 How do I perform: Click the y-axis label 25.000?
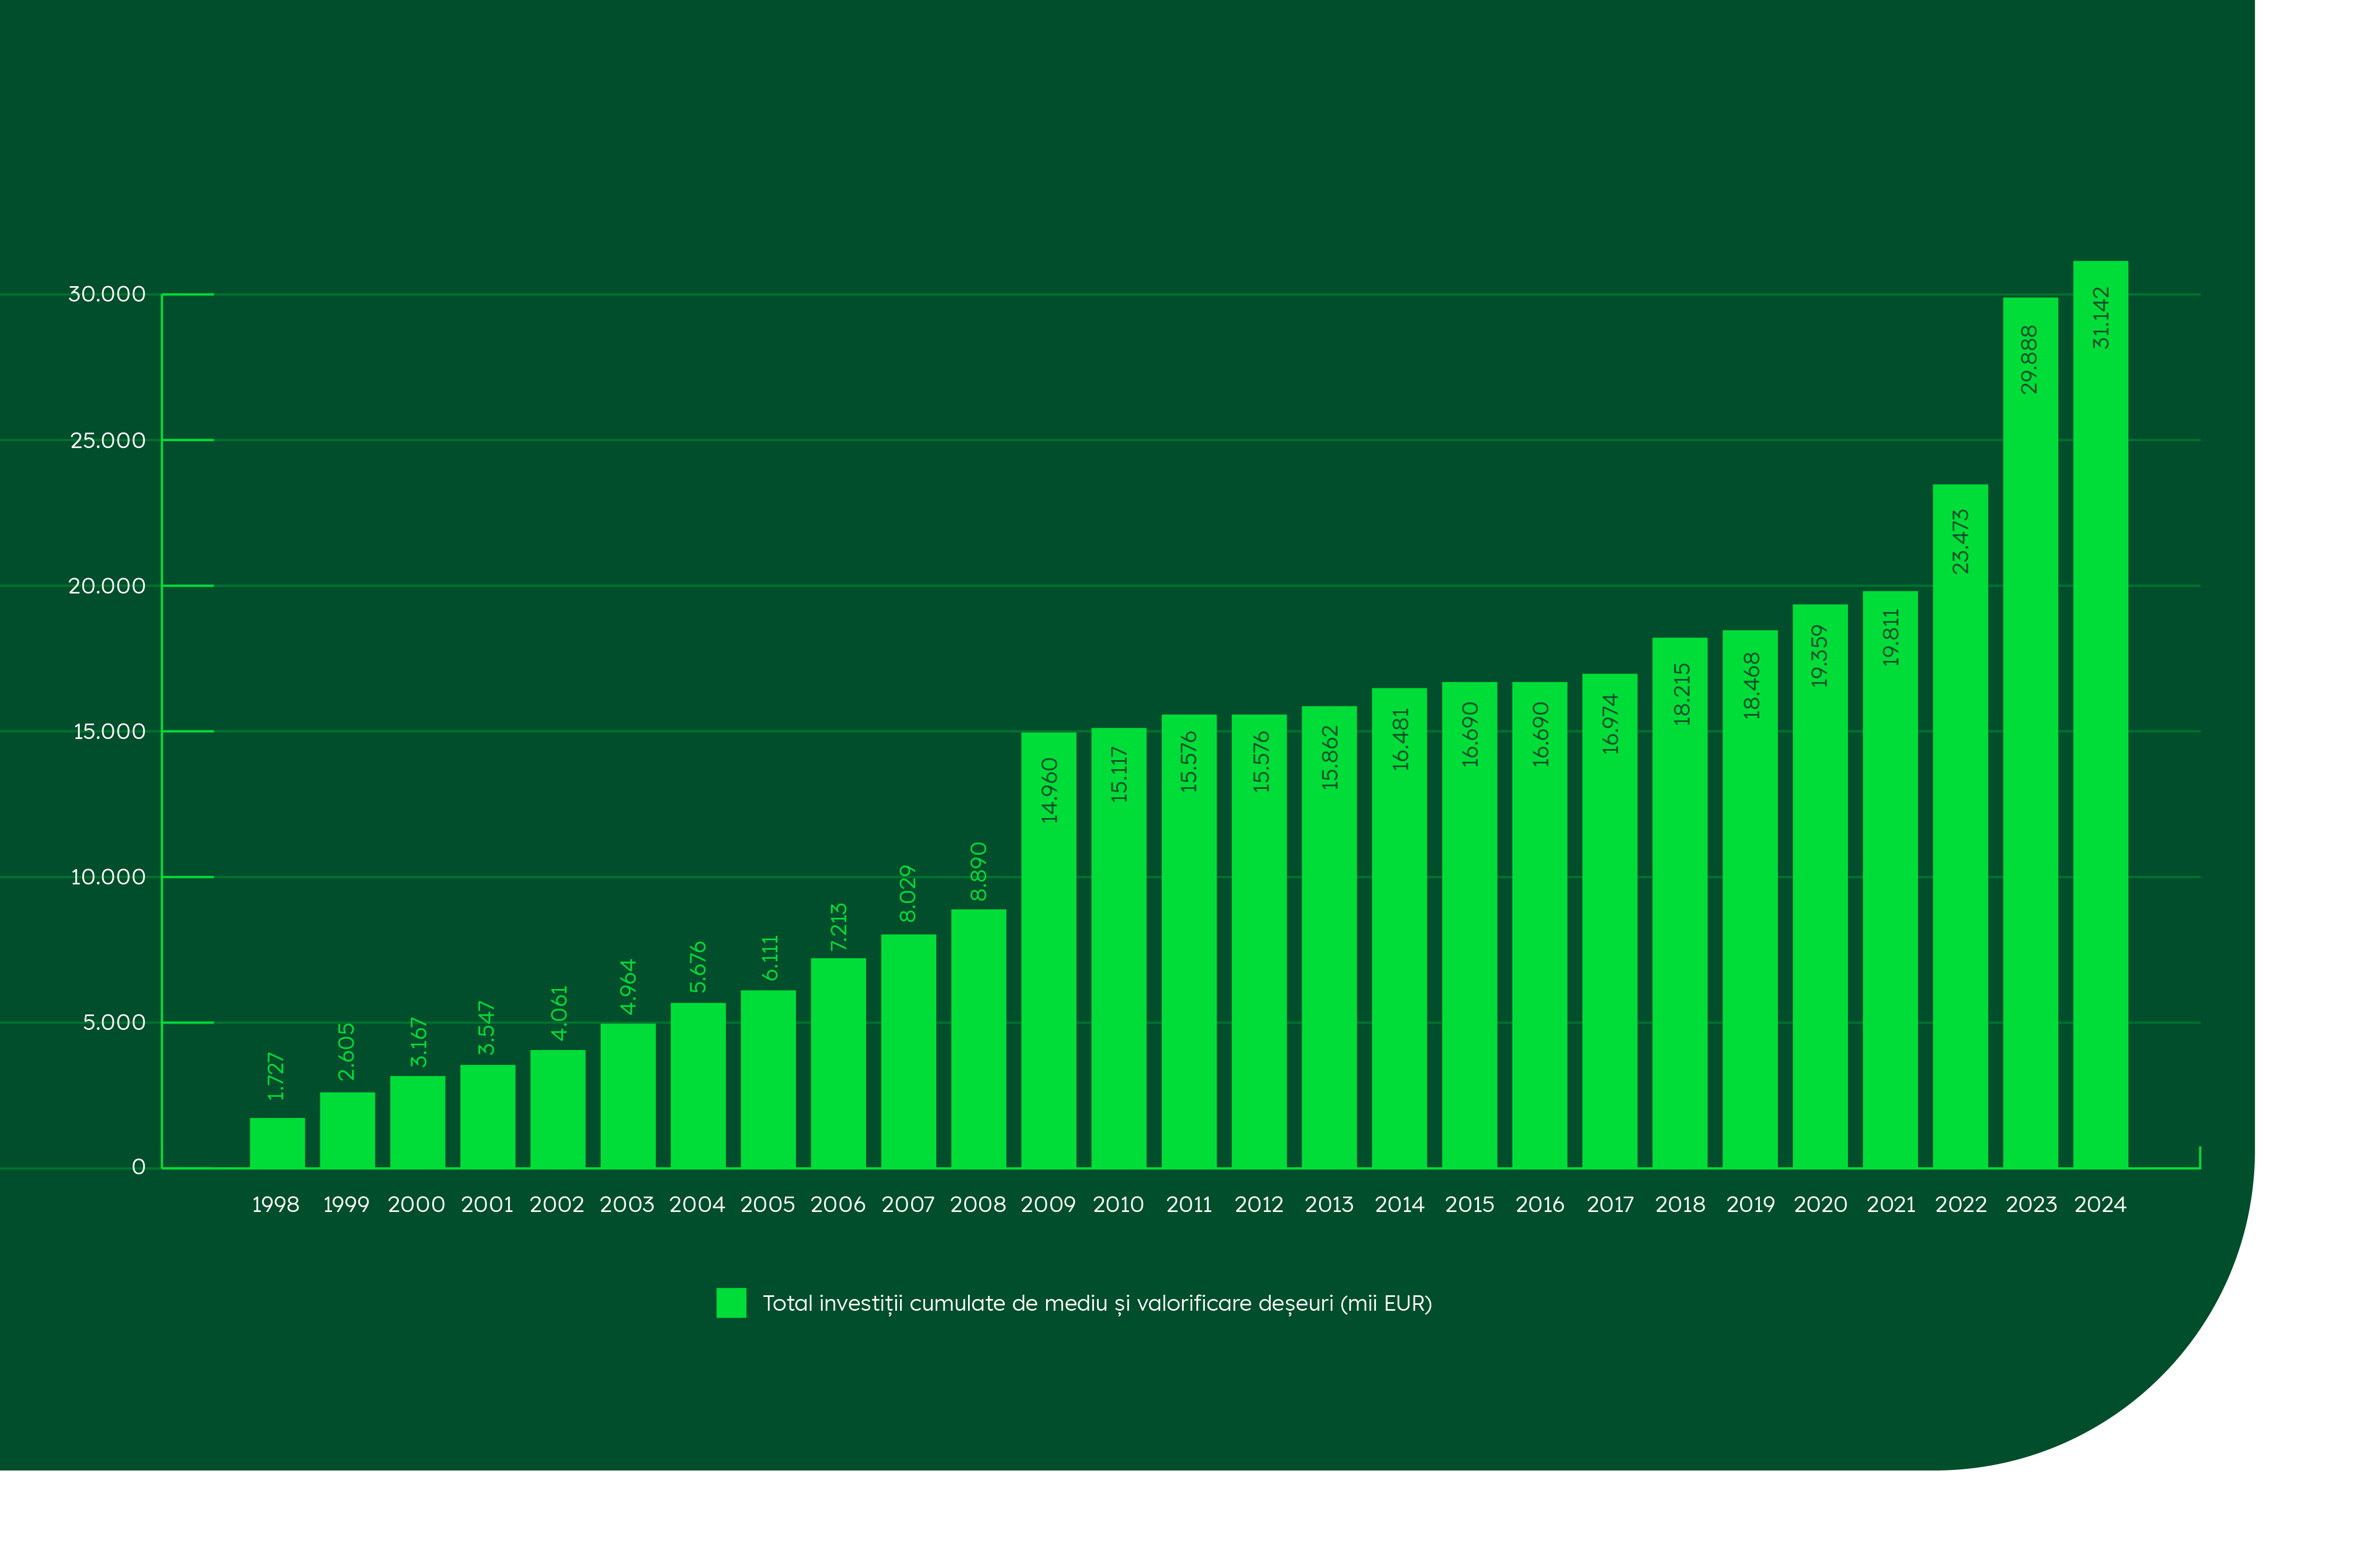(x=107, y=440)
